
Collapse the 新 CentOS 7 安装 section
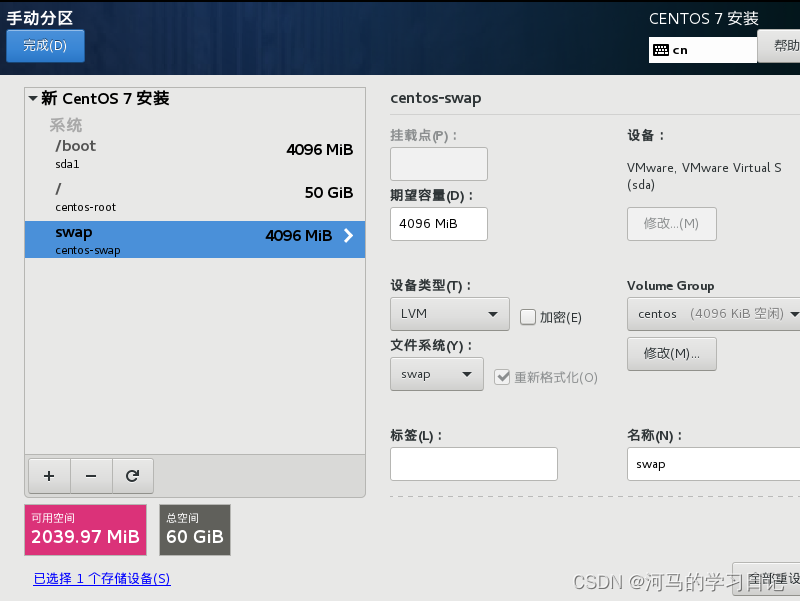pos(33,98)
